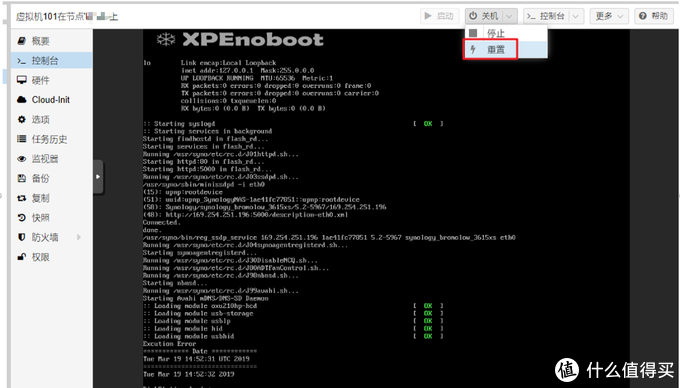Click the 硬件 monitor icon

pos(21,80)
